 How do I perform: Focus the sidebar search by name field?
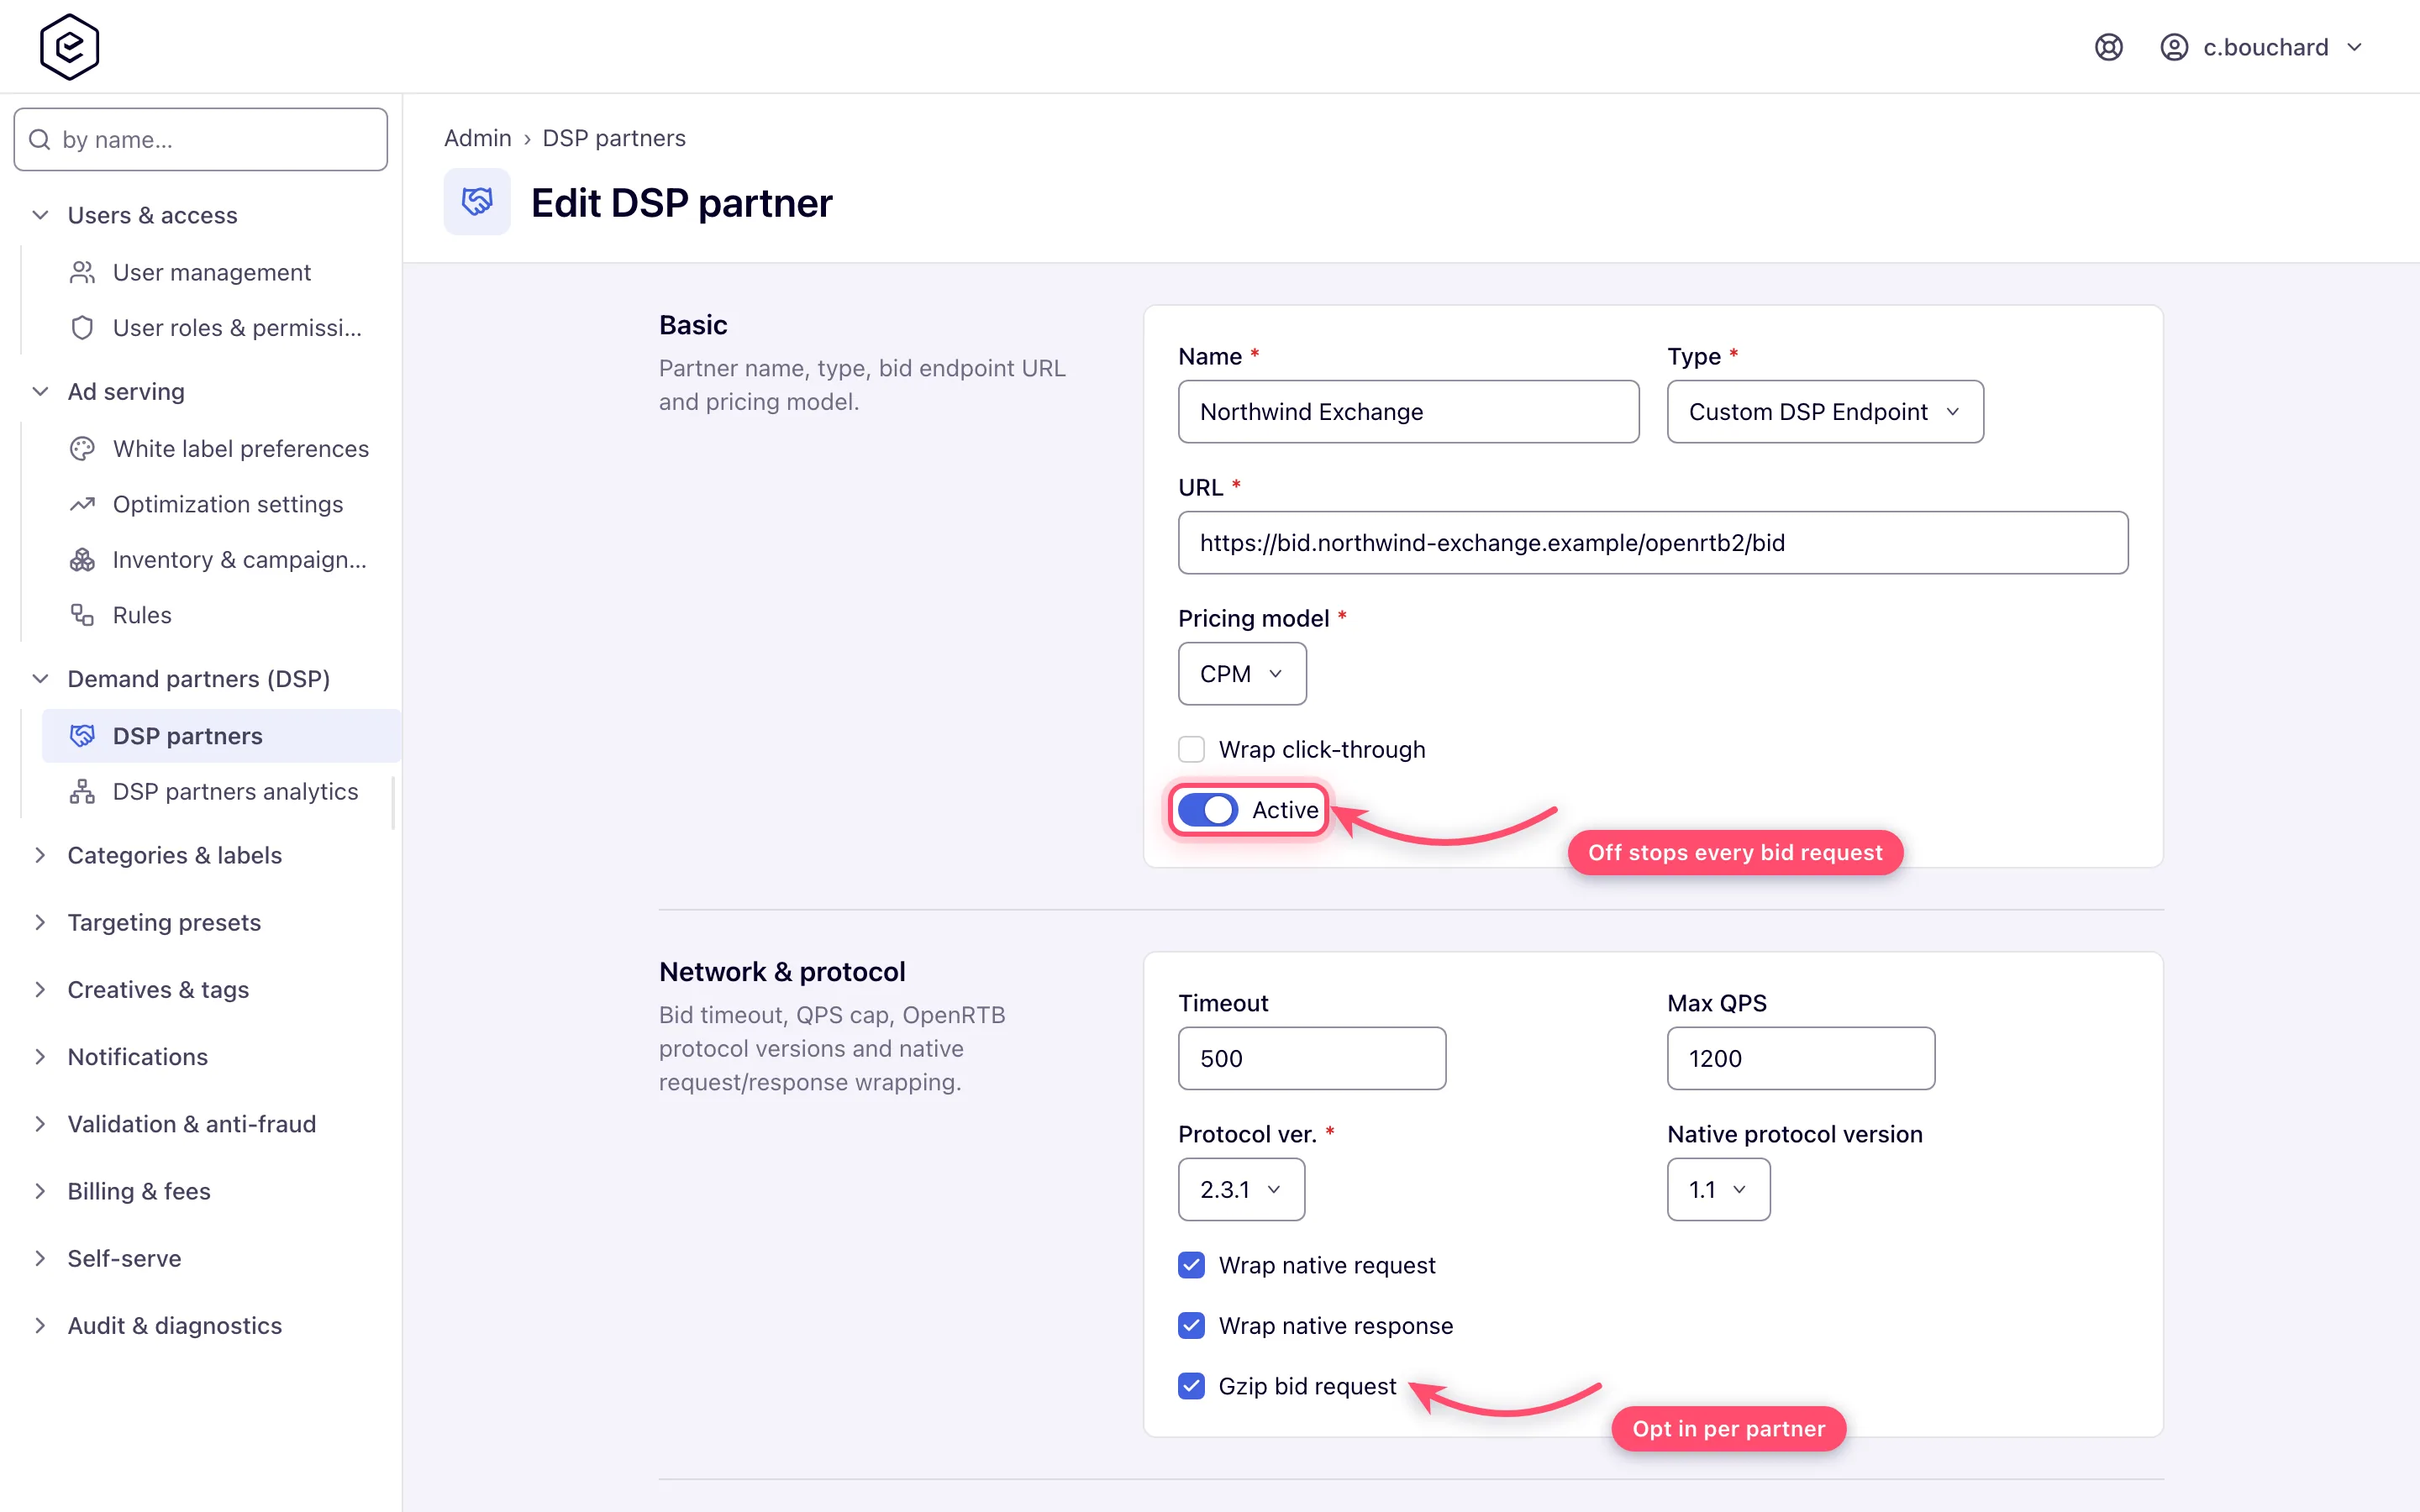[201, 139]
